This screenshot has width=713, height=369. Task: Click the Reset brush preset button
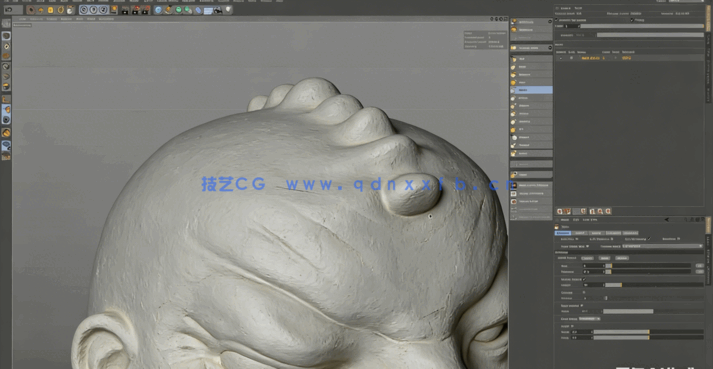tap(622, 258)
